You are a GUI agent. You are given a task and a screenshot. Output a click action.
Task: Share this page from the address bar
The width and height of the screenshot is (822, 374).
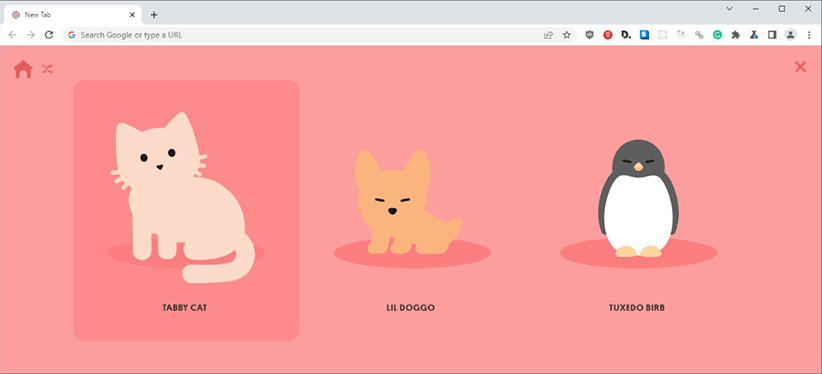pos(548,35)
